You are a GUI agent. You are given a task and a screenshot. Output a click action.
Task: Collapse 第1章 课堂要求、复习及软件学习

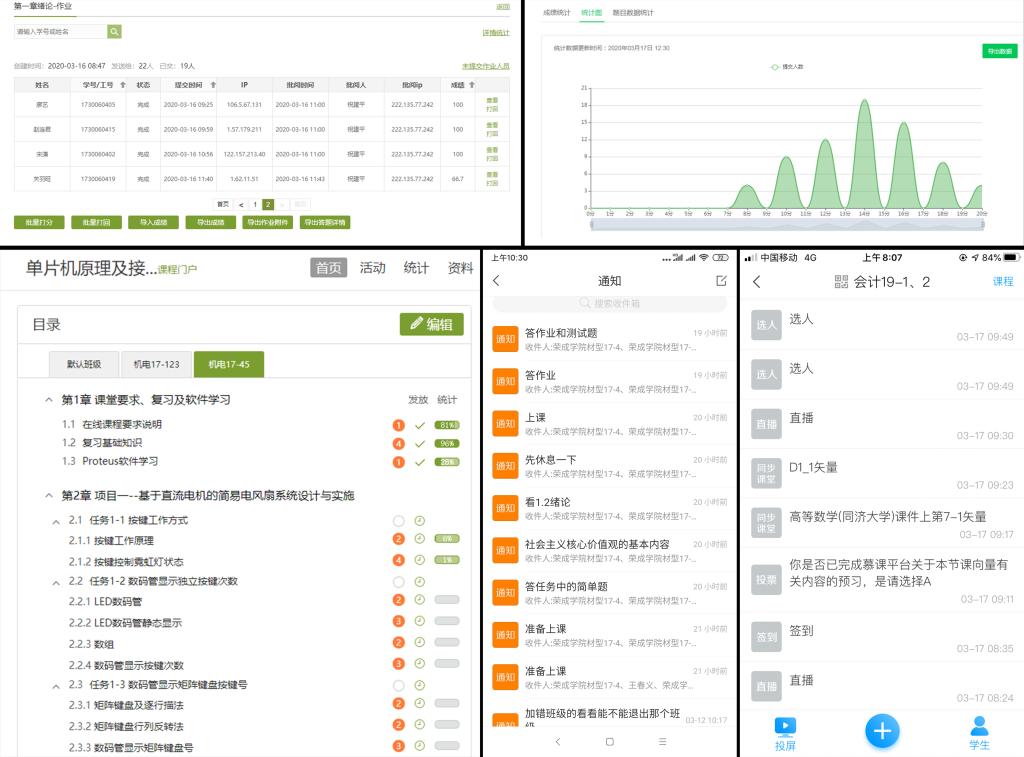tap(49, 400)
